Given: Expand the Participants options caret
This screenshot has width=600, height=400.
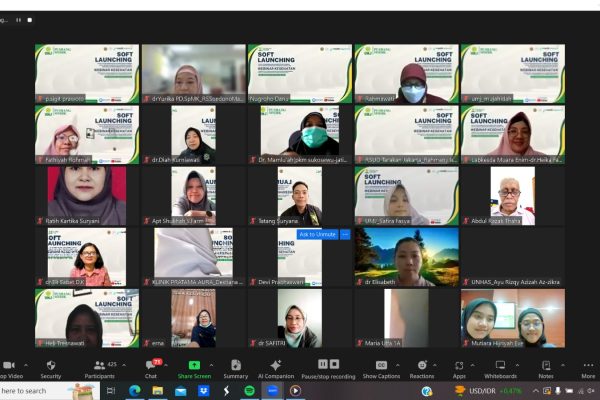Looking at the screenshot, I should point(124,366).
